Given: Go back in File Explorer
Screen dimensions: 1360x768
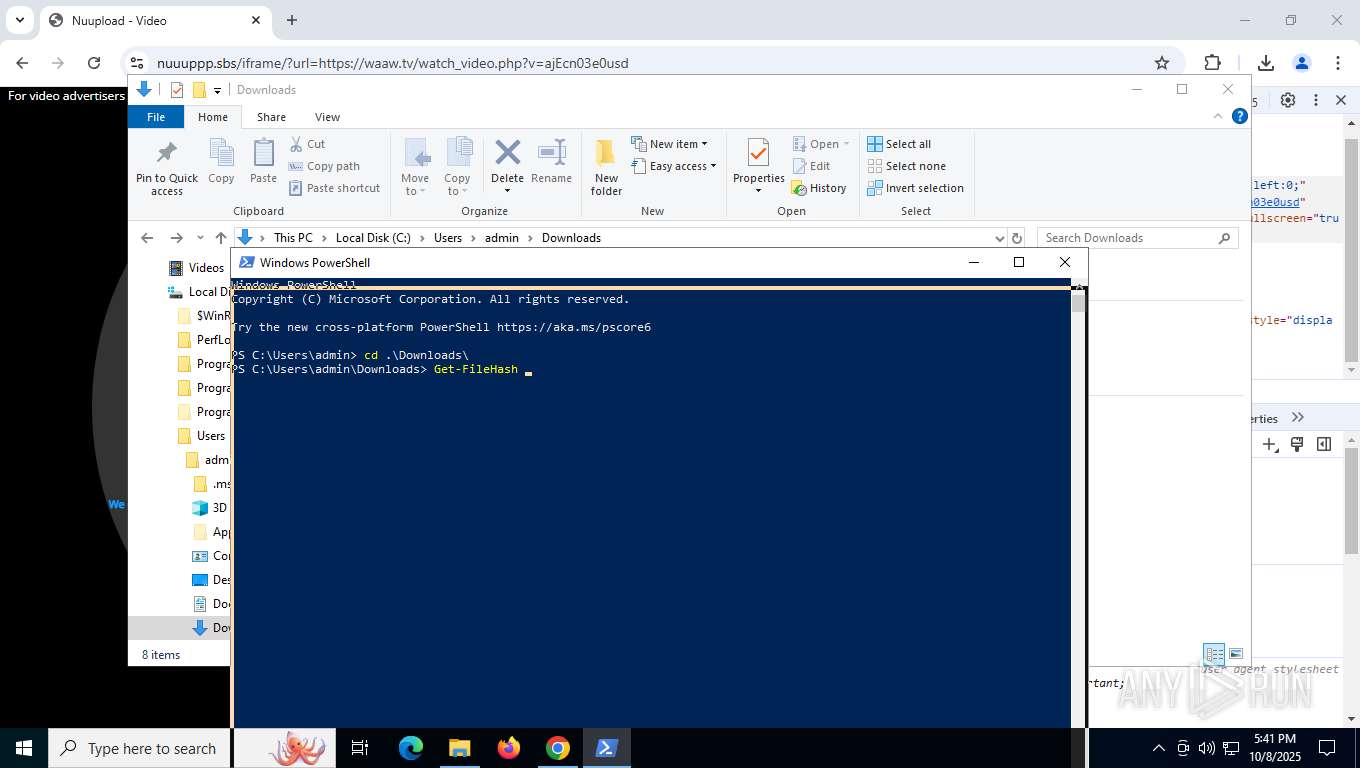Looking at the screenshot, I should click(x=147, y=238).
